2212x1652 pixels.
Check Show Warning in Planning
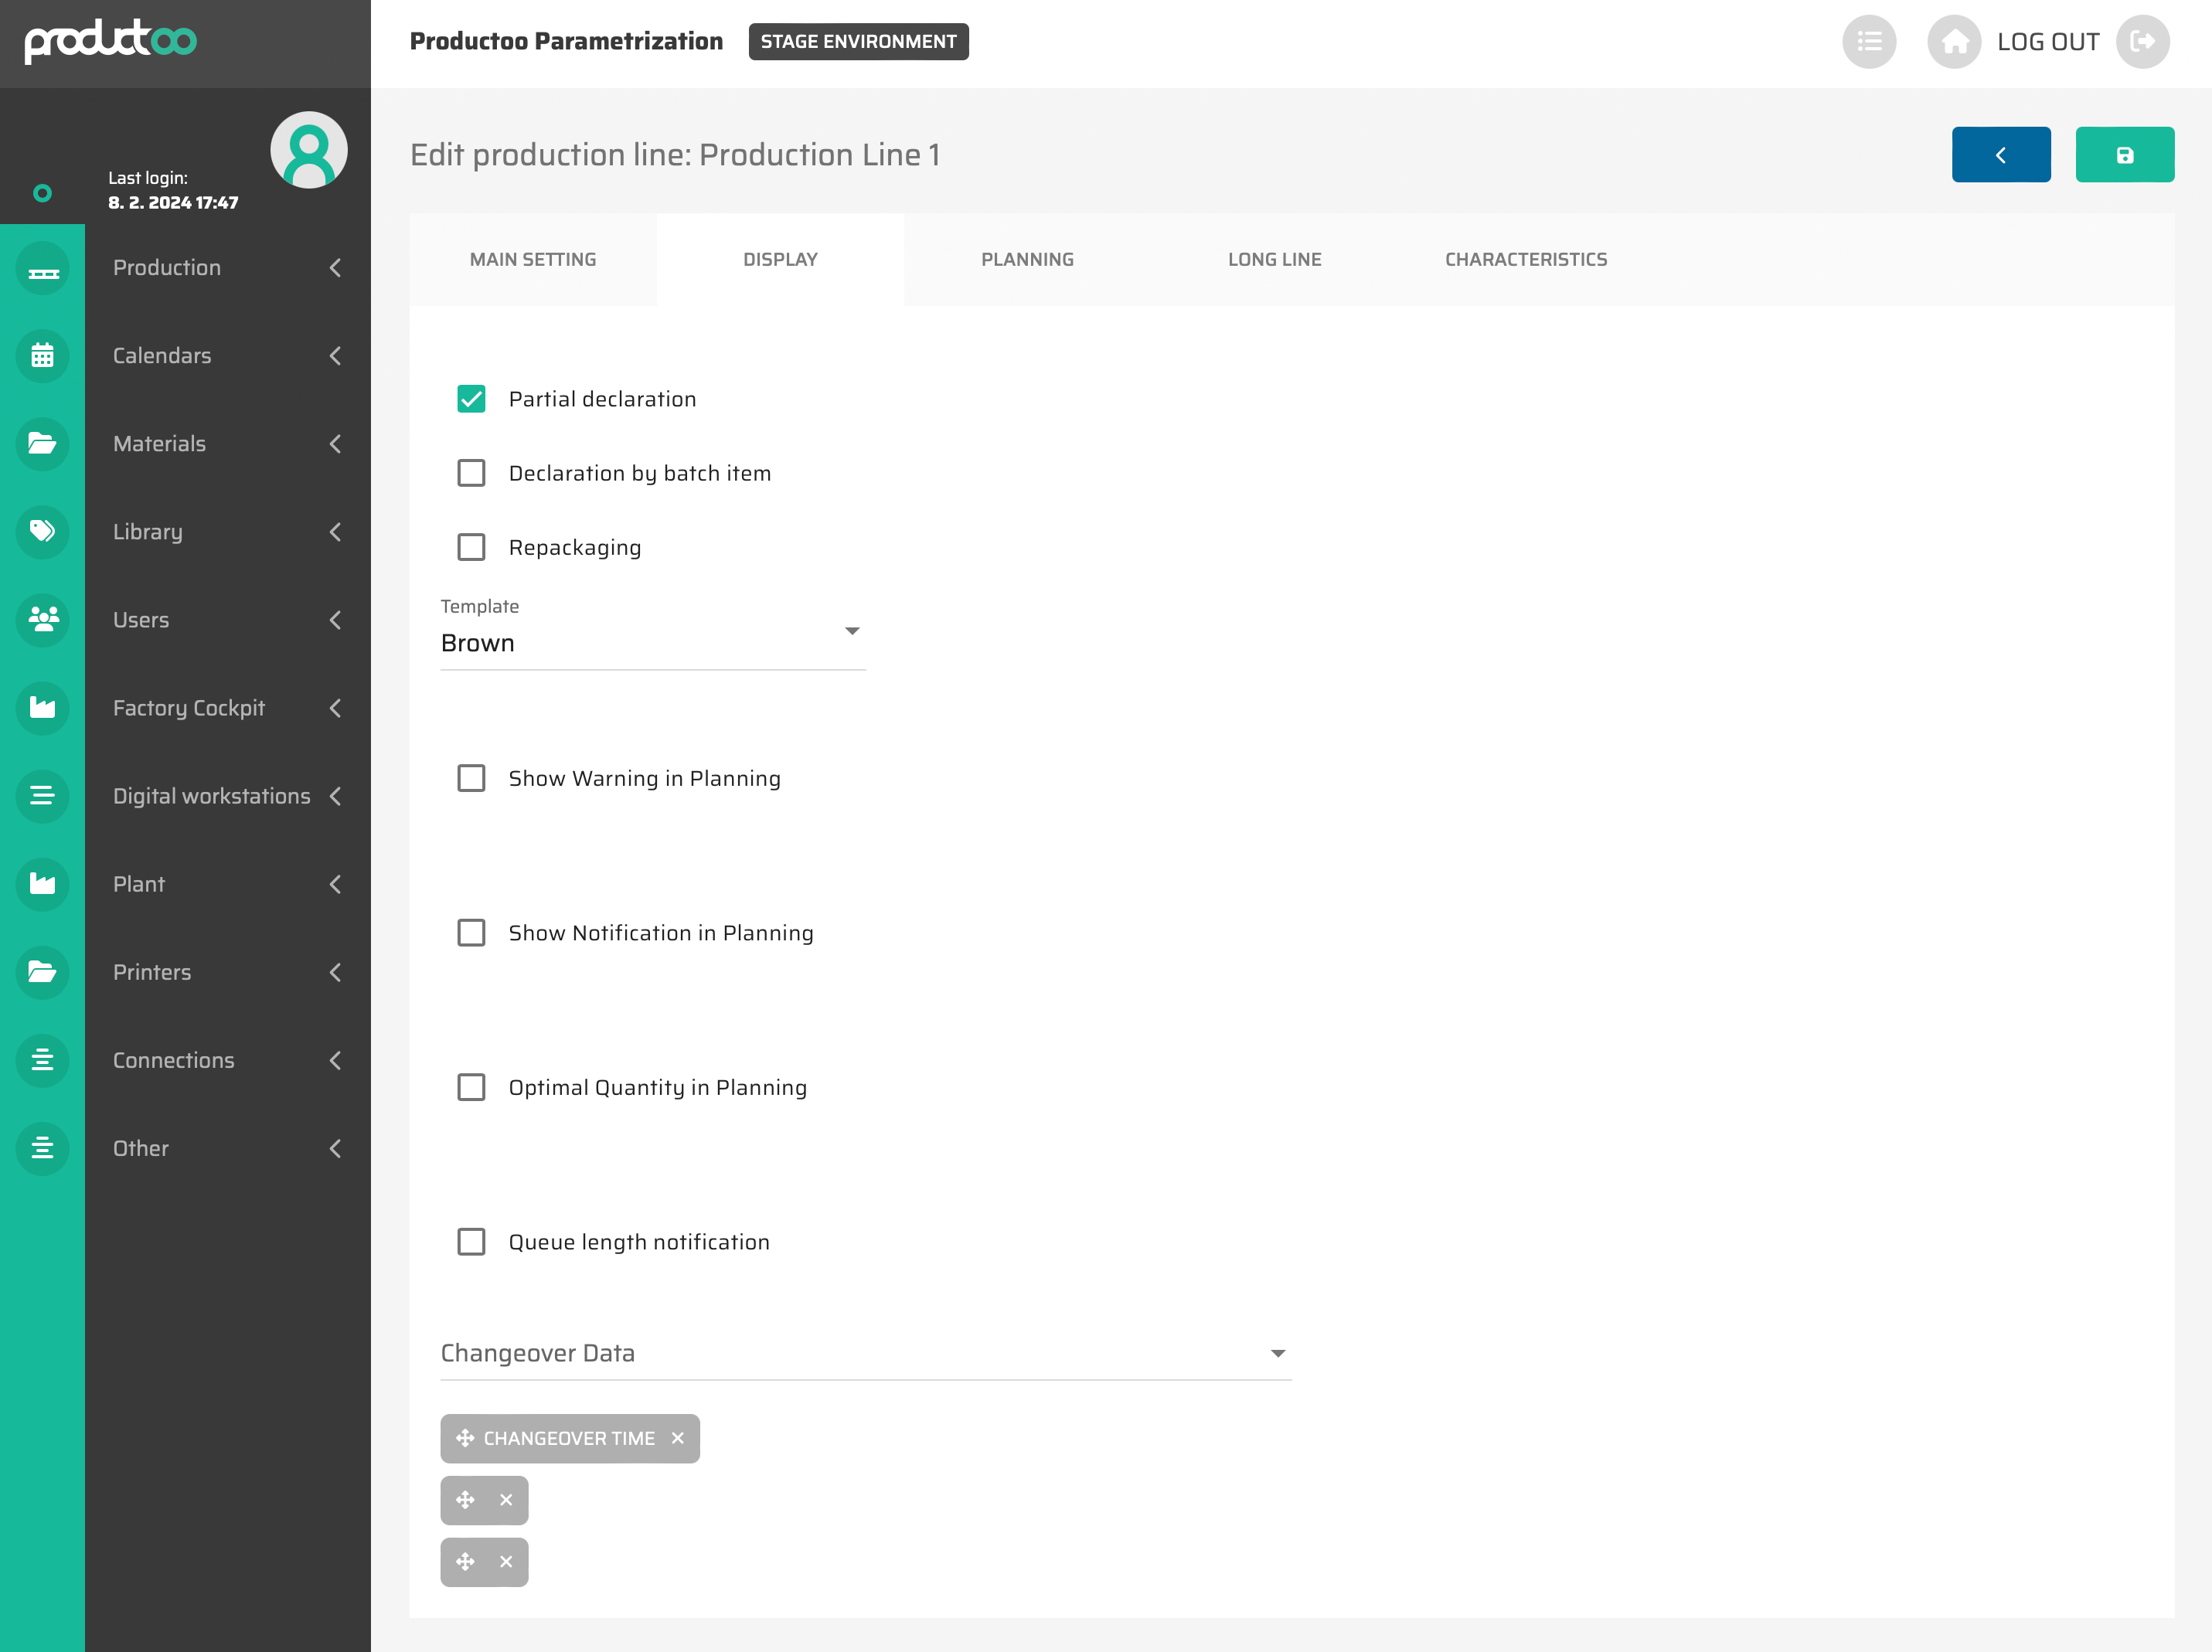471,778
